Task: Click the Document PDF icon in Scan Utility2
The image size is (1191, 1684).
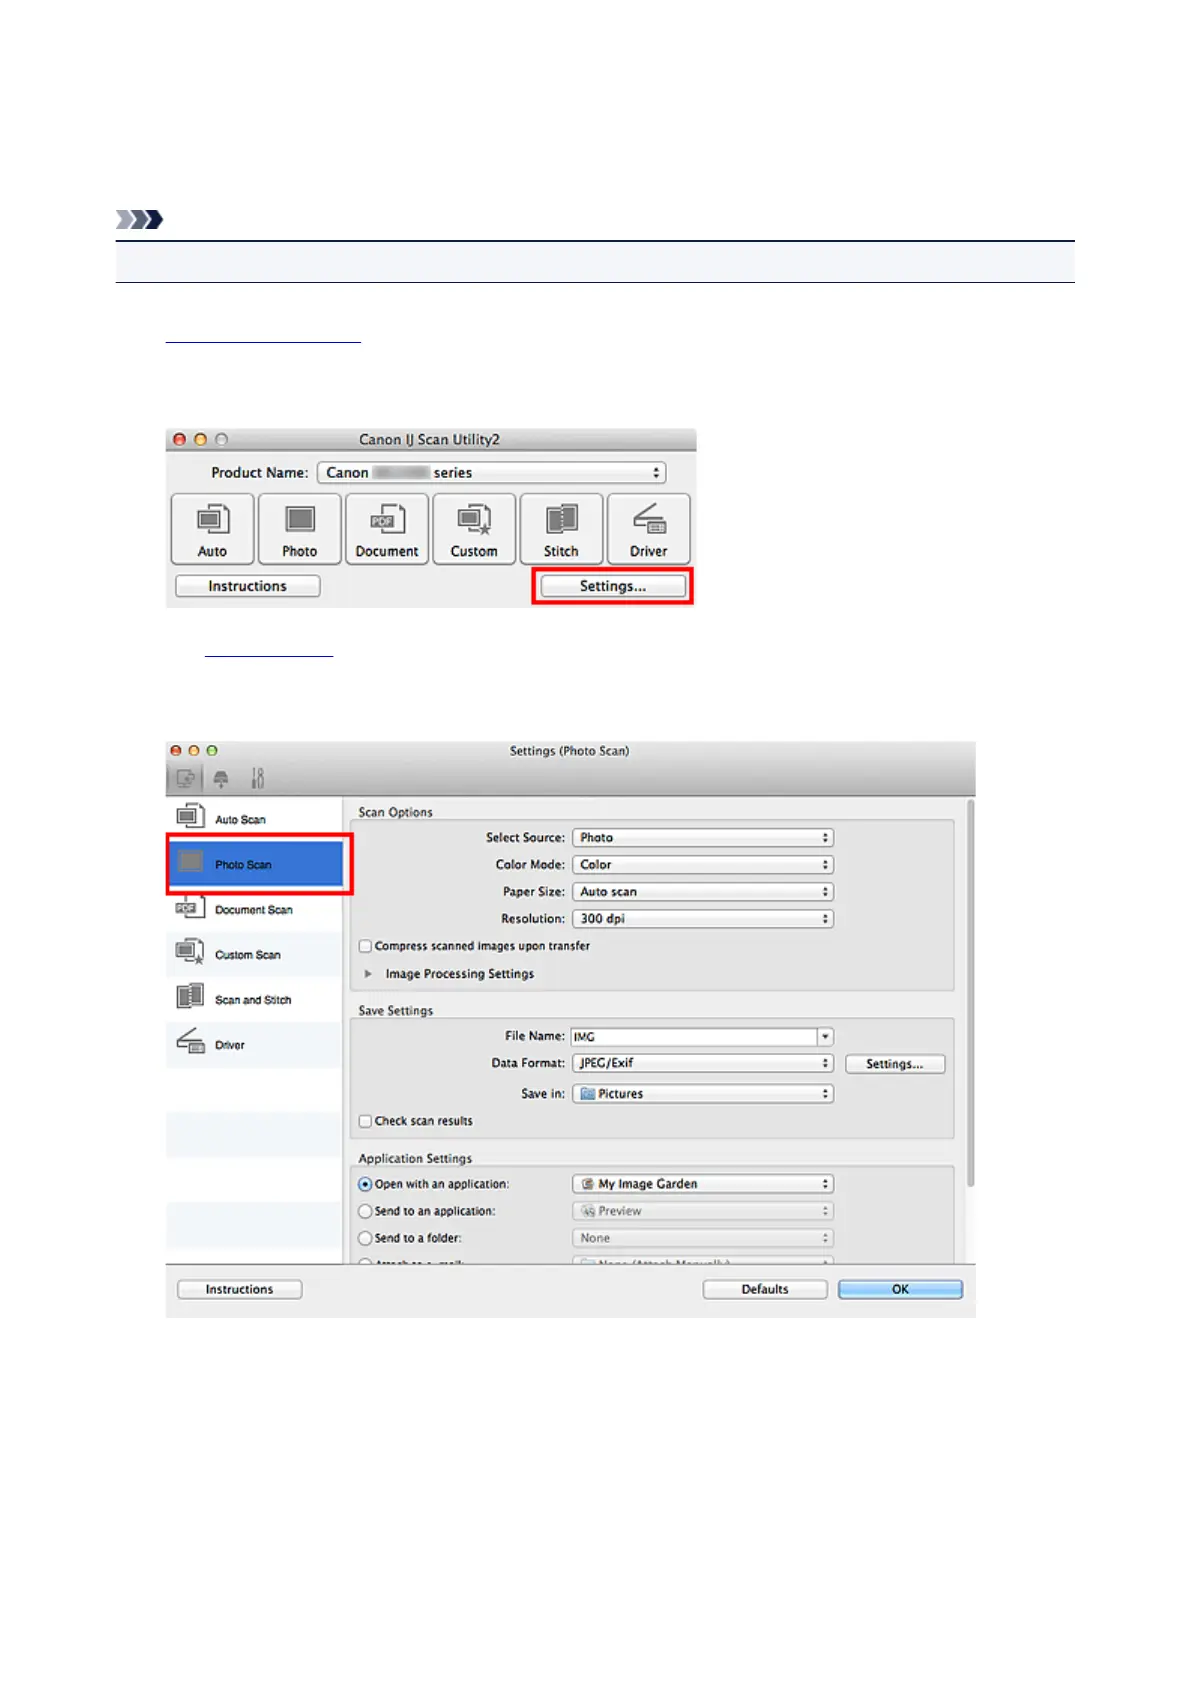Action: (386, 529)
